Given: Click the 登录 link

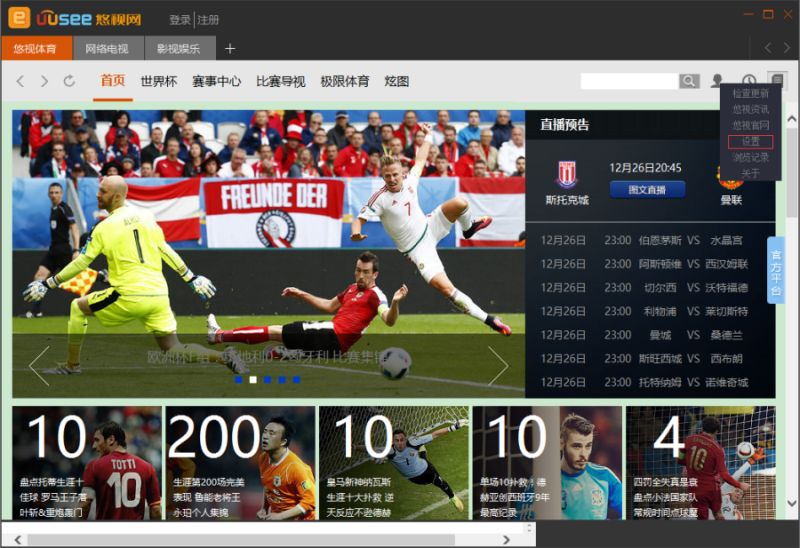Looking at the screenshot, I should (x=180, y=20).
